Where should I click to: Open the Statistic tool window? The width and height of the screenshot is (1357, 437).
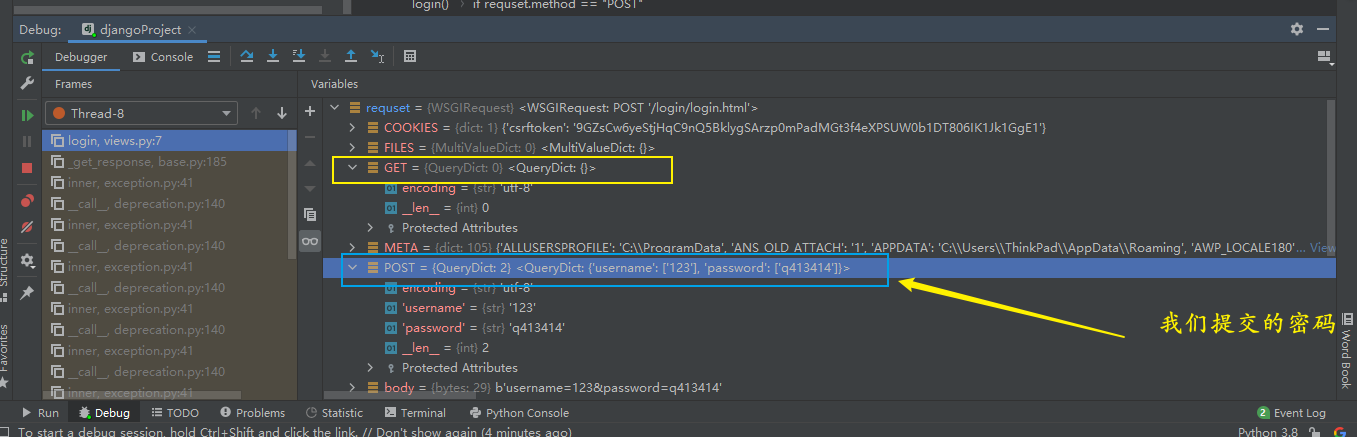[x=335, y=413]
